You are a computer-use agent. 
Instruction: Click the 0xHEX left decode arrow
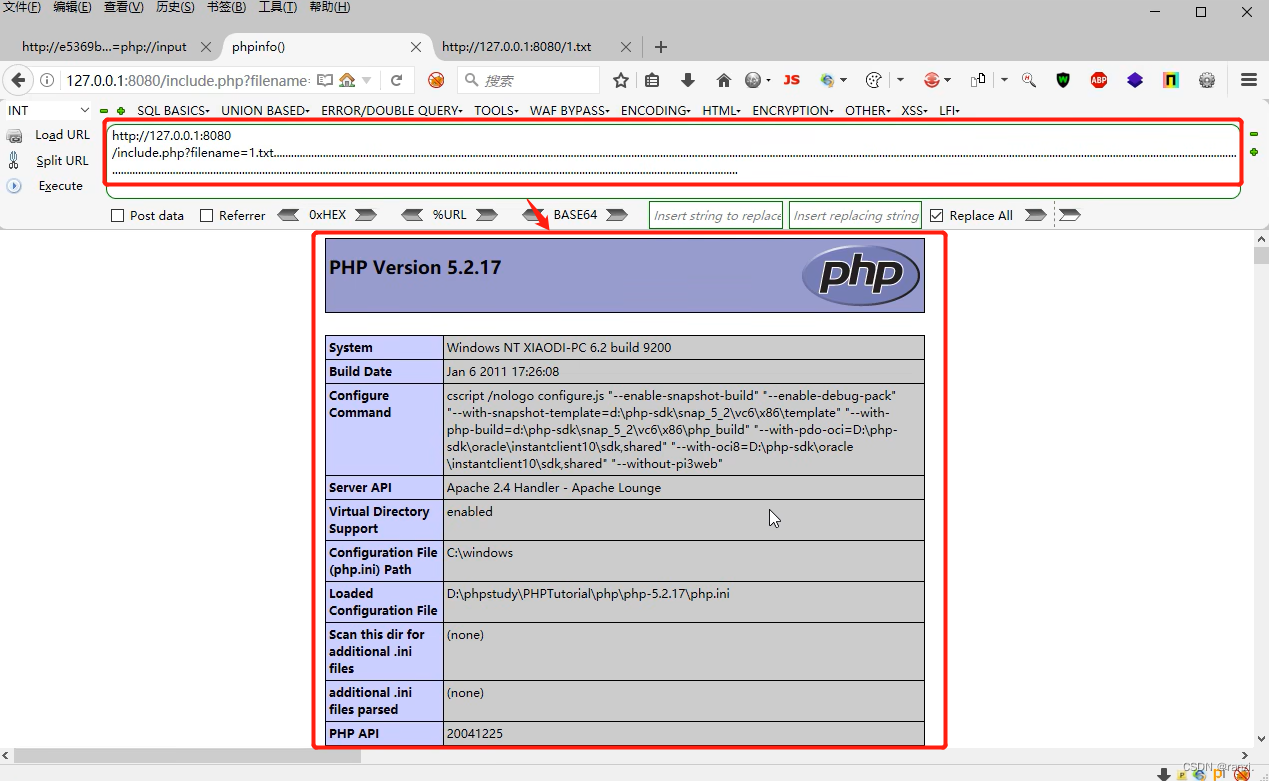click(288, 215)
